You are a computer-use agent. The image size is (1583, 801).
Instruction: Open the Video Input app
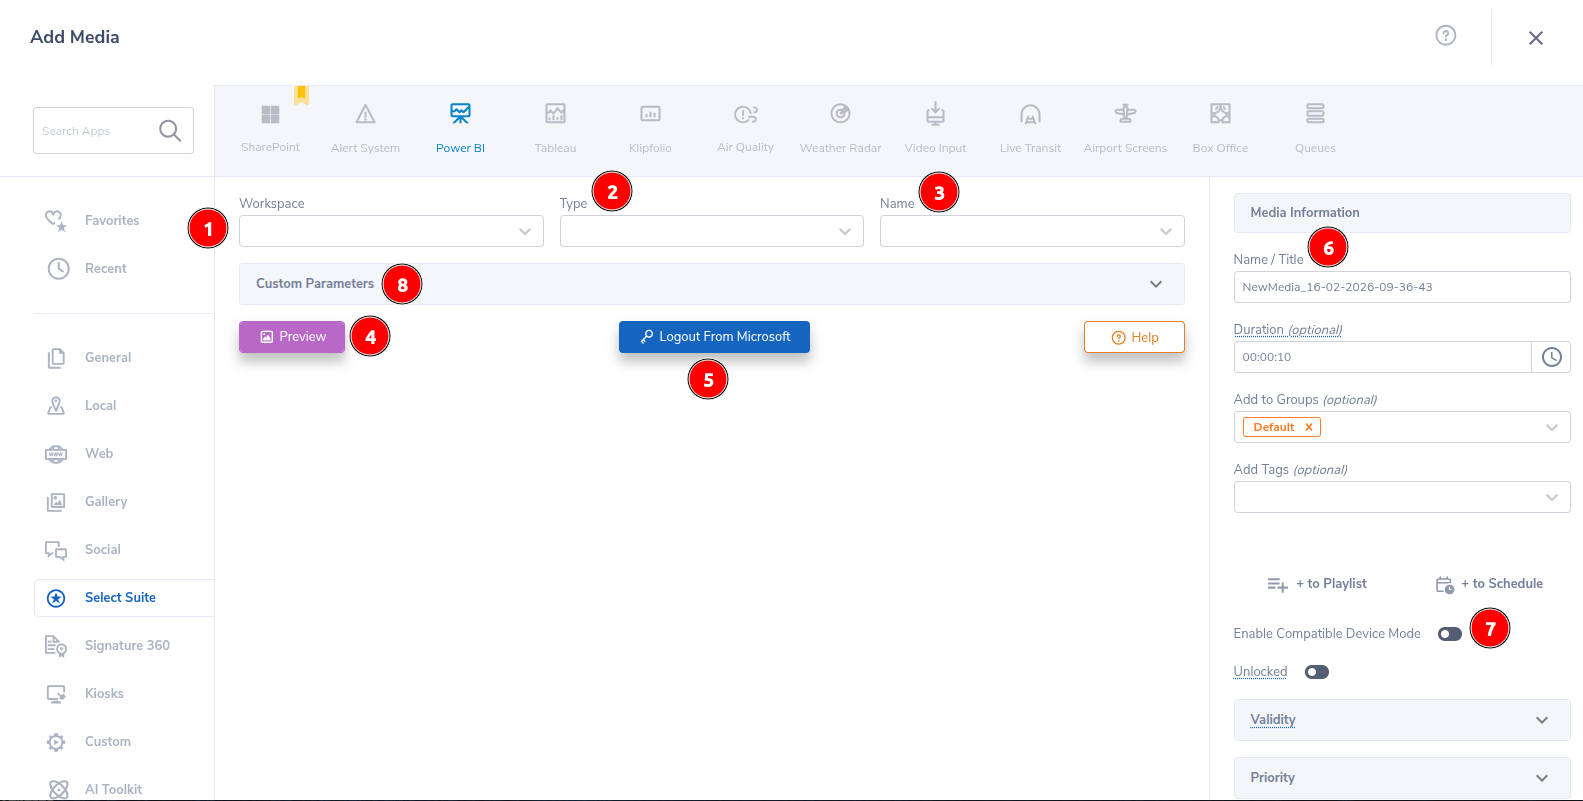(x=935, y=127)
